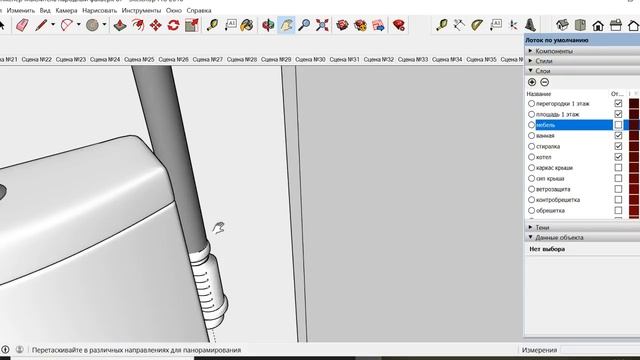Image resolution: width=640 pixels, height=360 pixels.
Task: Switch to 'Сцена №25' tab
Action: pos(139,59)
